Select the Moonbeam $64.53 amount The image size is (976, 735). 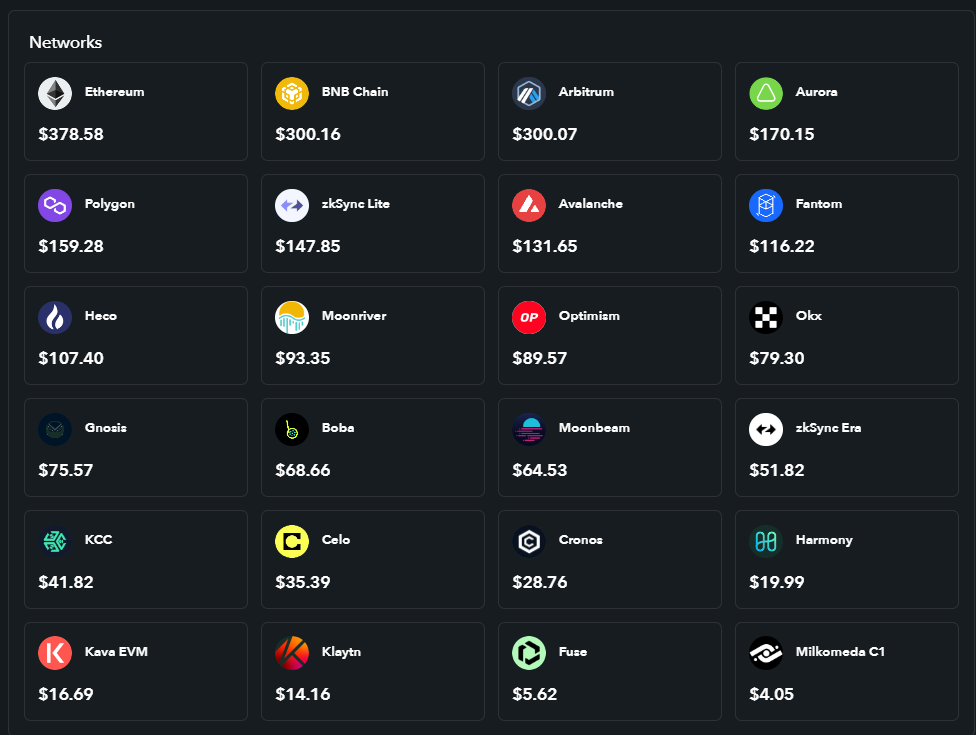tap(540, 470)
